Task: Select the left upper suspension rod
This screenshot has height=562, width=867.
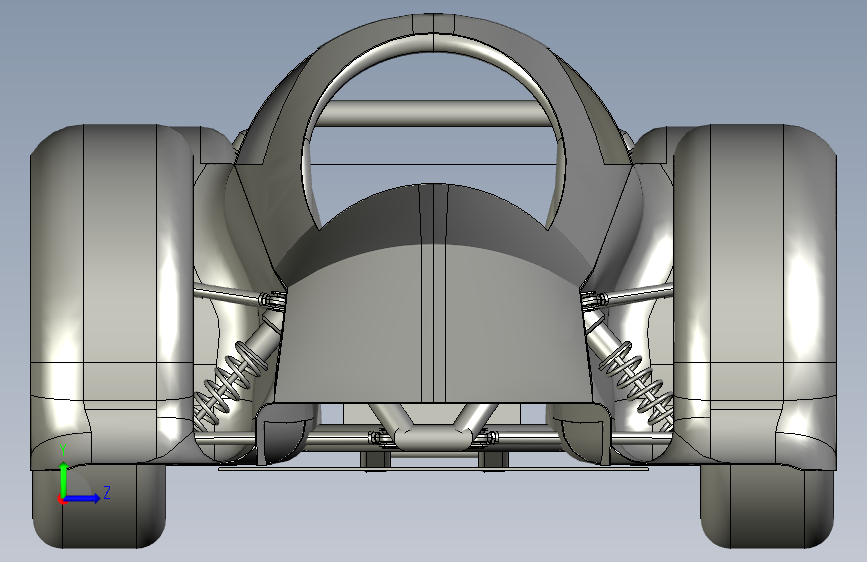Action: click(229, 293)
